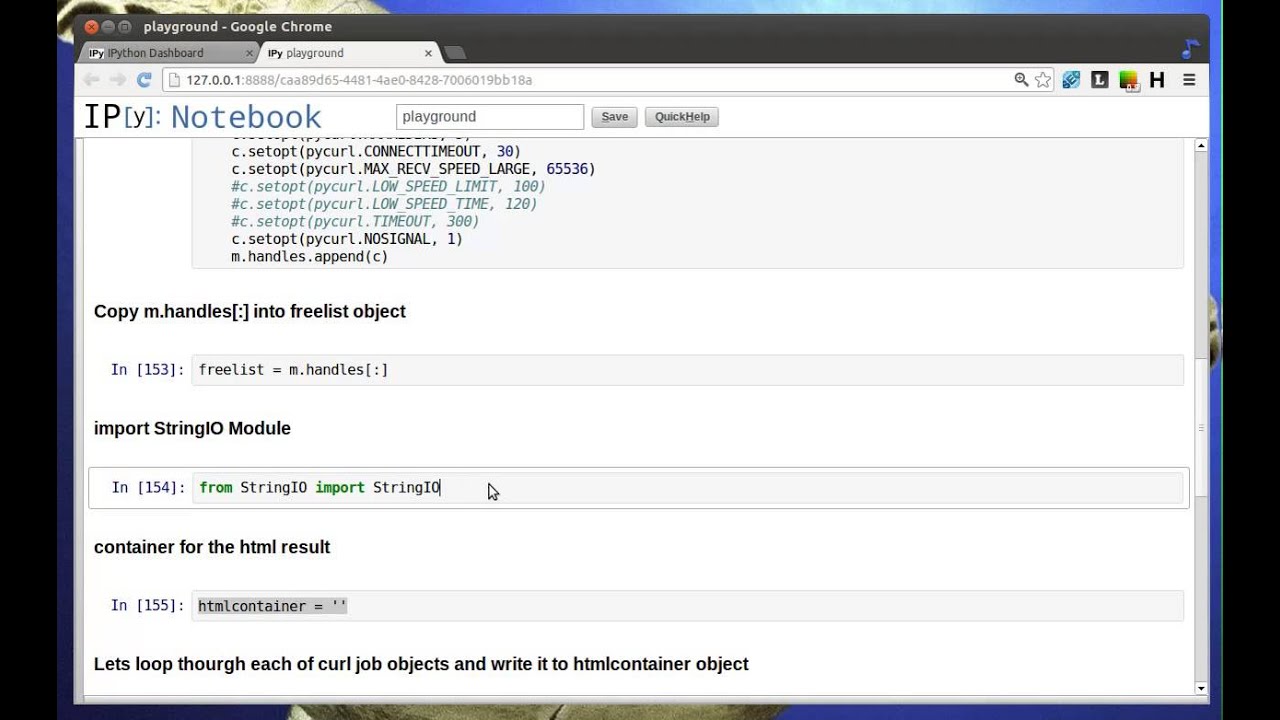Click the zoom magnifier icon in address bar
This screenshot has height=720, width=1280.
pos(1021,80)
